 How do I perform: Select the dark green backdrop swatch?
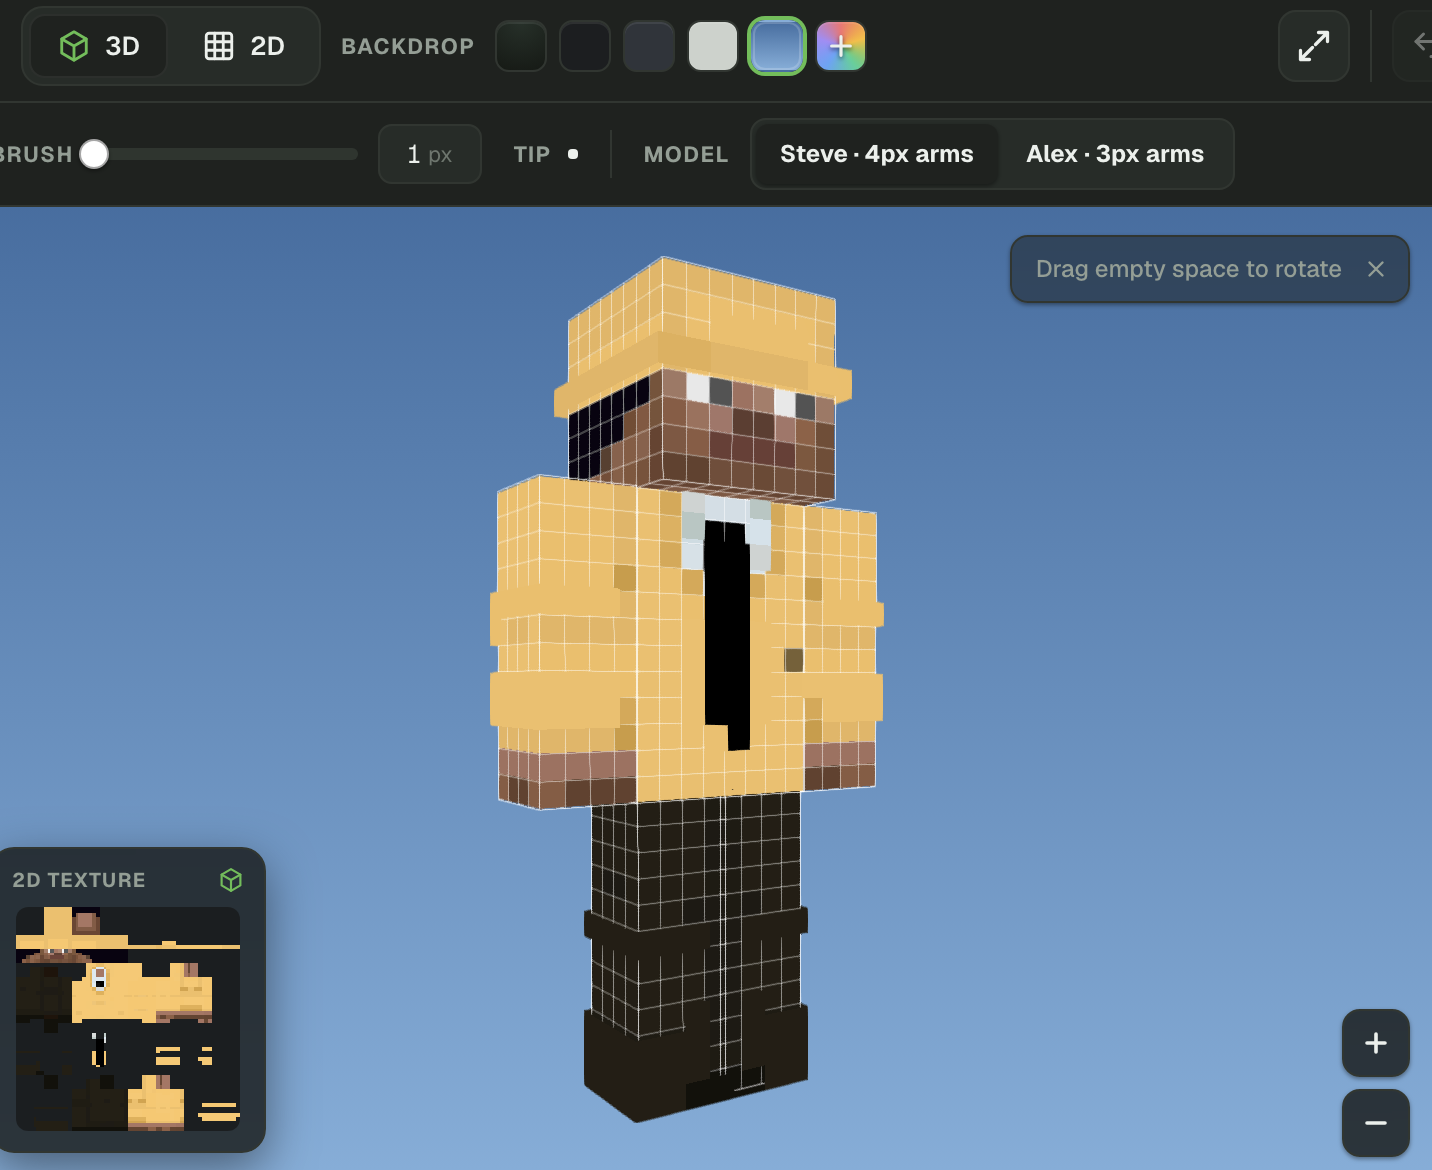(x=521, y=46)
